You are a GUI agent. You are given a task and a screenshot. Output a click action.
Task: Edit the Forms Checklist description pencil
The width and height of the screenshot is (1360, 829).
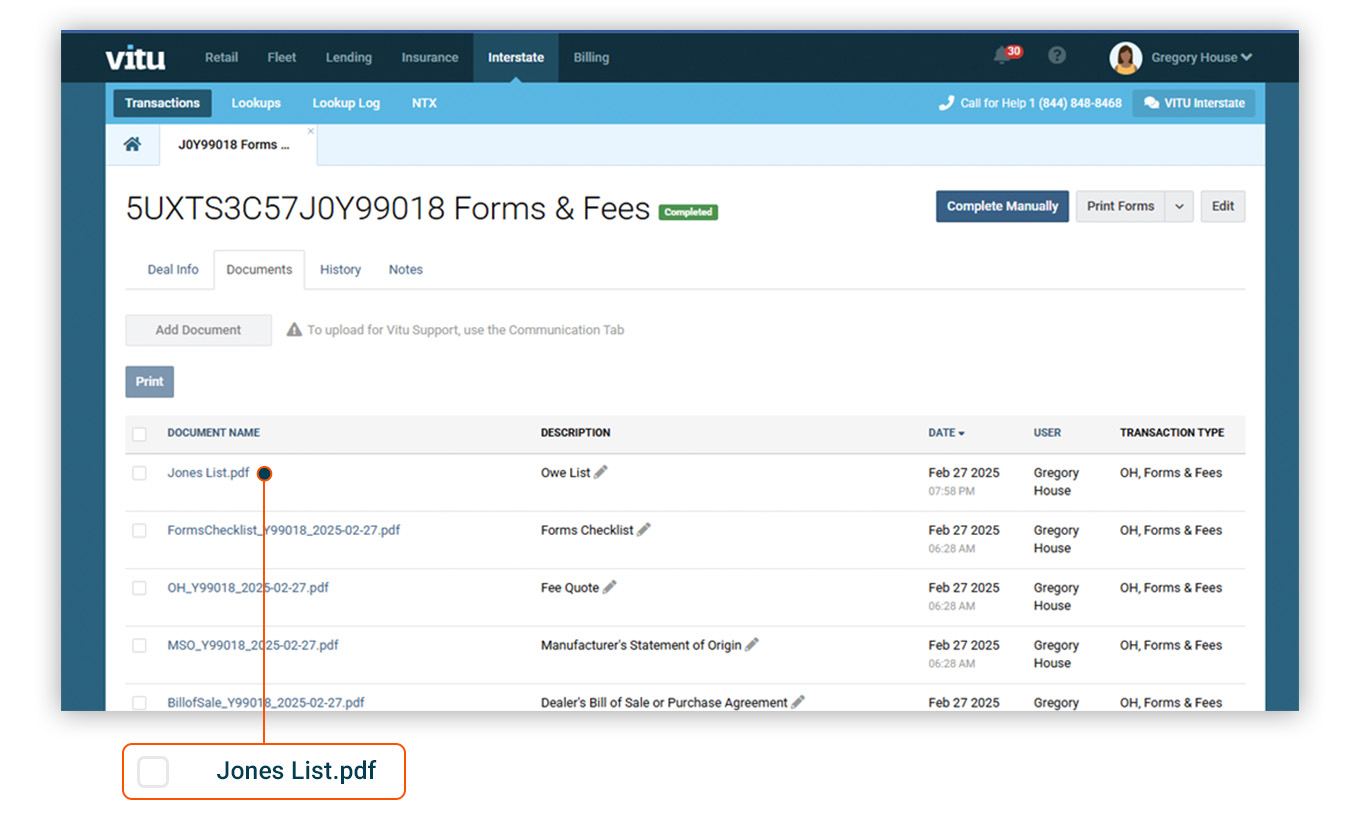coord(645,530)
